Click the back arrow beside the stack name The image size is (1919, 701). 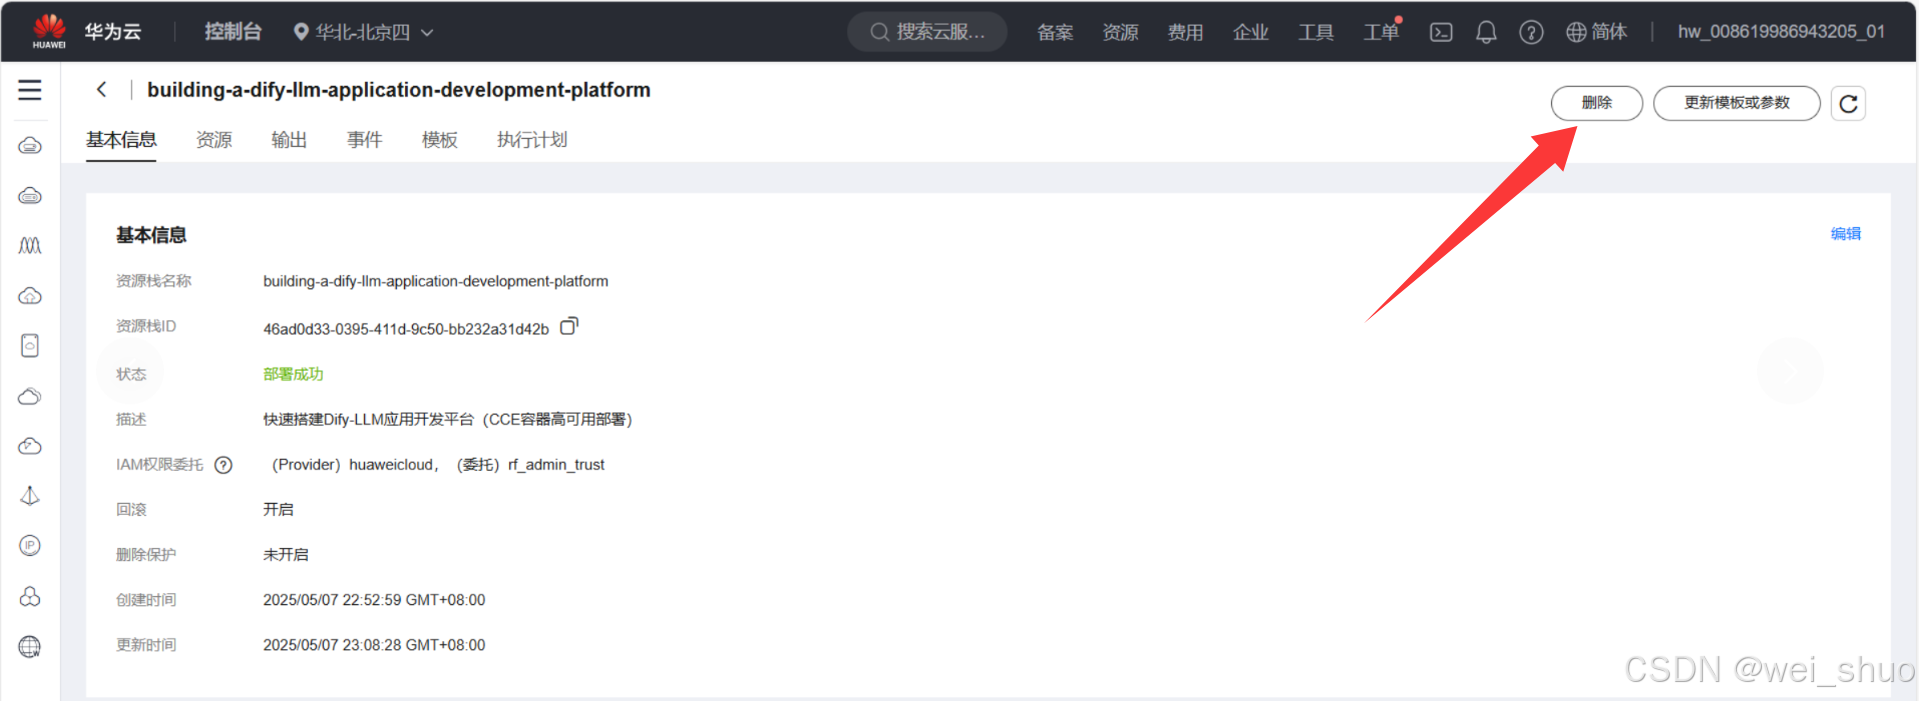coord(101,89)
